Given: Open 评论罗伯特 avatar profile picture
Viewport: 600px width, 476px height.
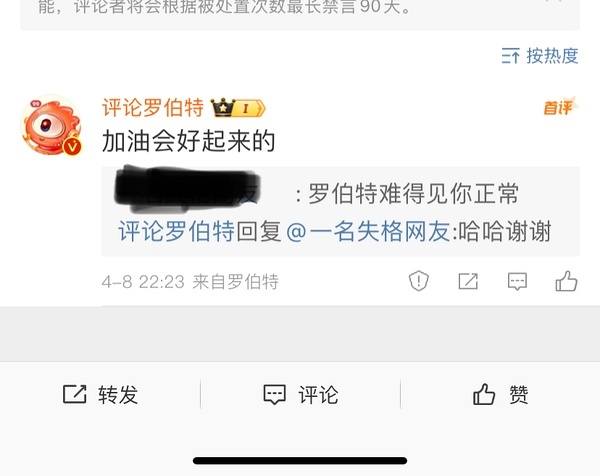Looking at the screenshot, I should (51, 126).
